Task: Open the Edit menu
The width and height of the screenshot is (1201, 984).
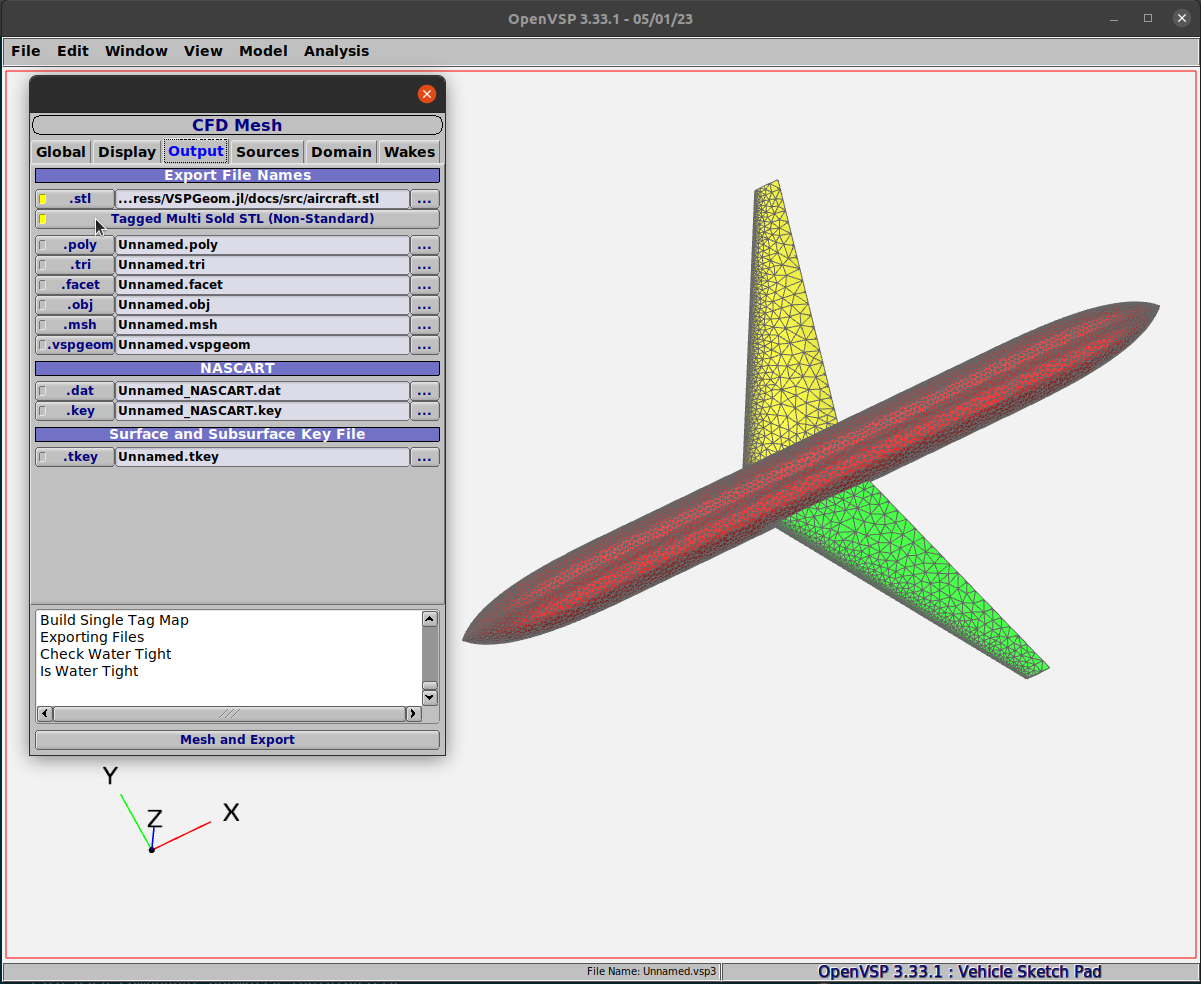Action: pos(73,51)
